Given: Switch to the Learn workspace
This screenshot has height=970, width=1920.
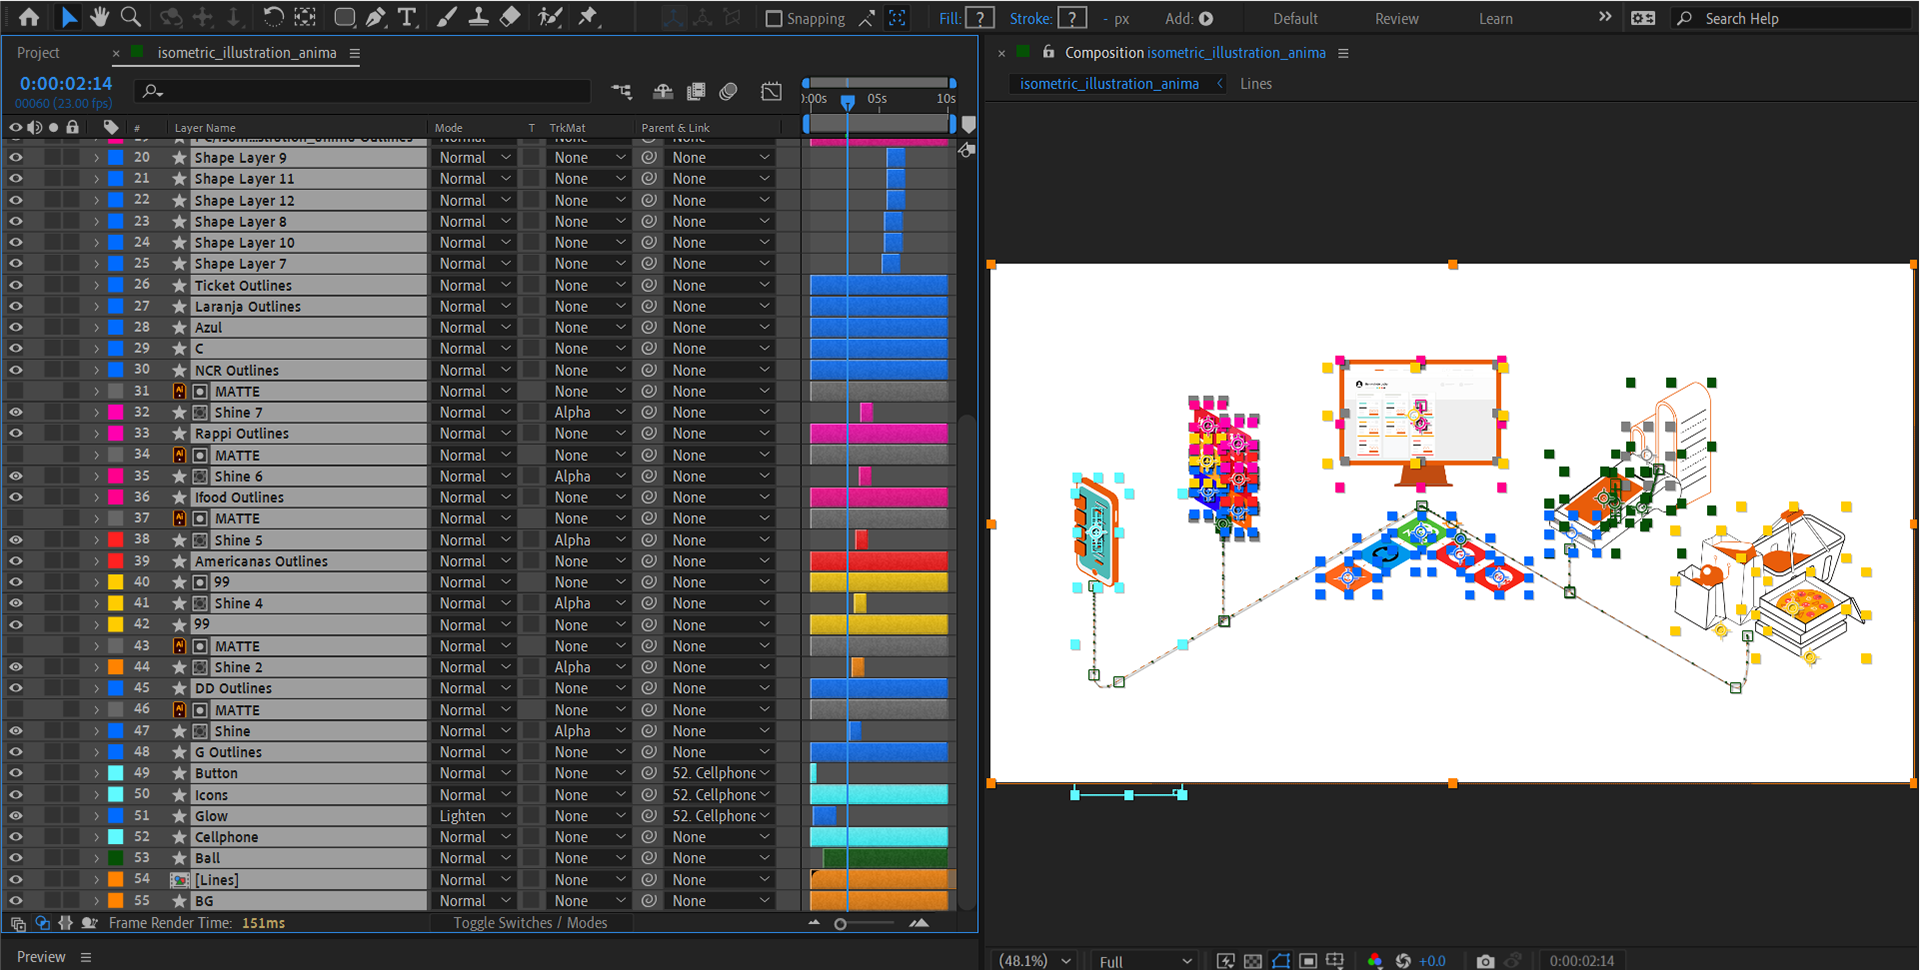Looking at the screenshot, I should 1495,18.
